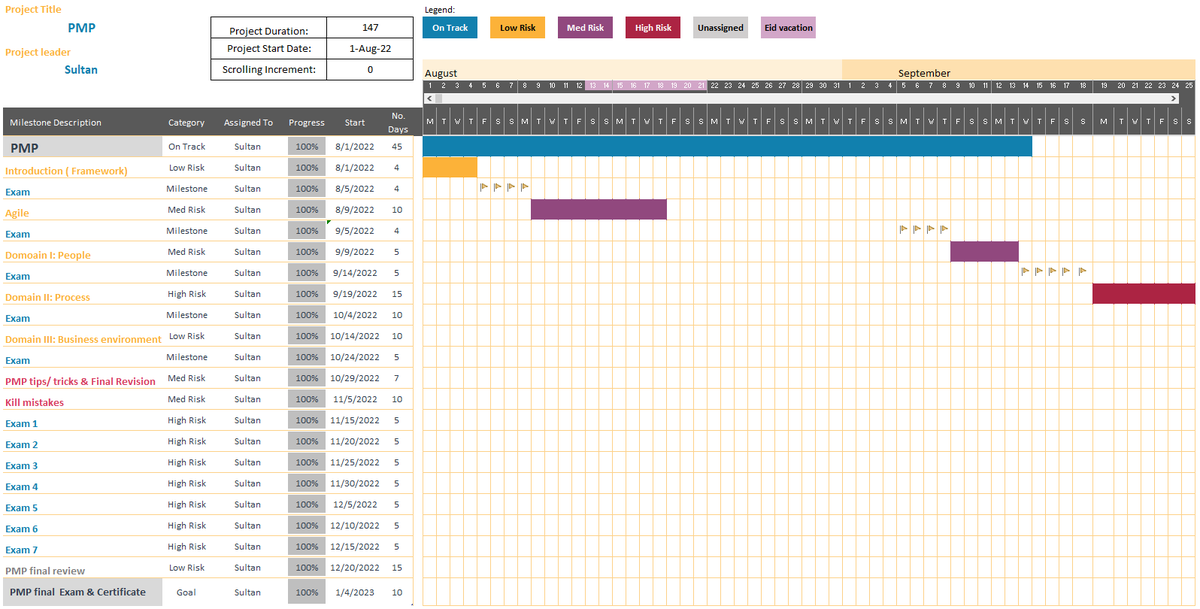Select the Project Duration value 147
Viewport: 1200px width, 609px height.
click(x=370, y=27)
